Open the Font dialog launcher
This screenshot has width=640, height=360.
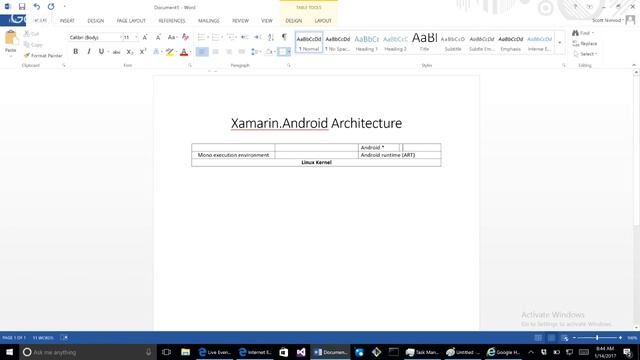point(190,65)
